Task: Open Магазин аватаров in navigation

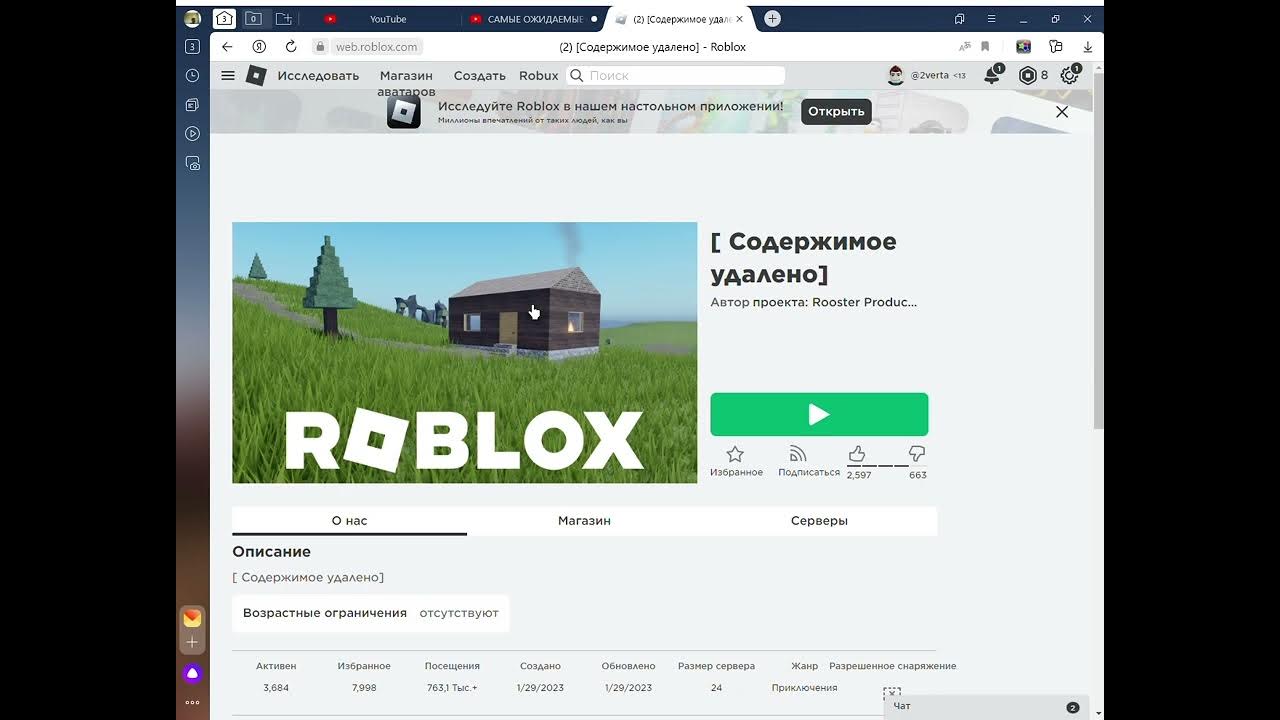Action: coord(406,83)
